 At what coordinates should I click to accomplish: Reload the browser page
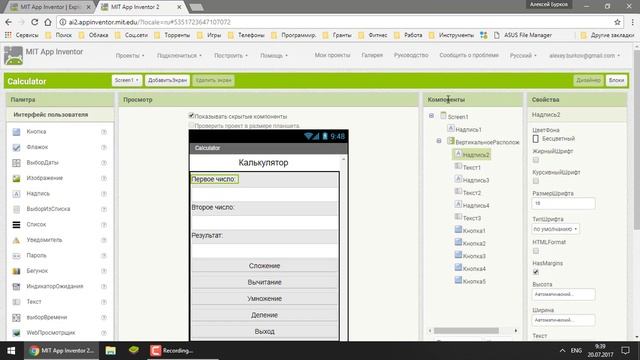pos(35,22)
